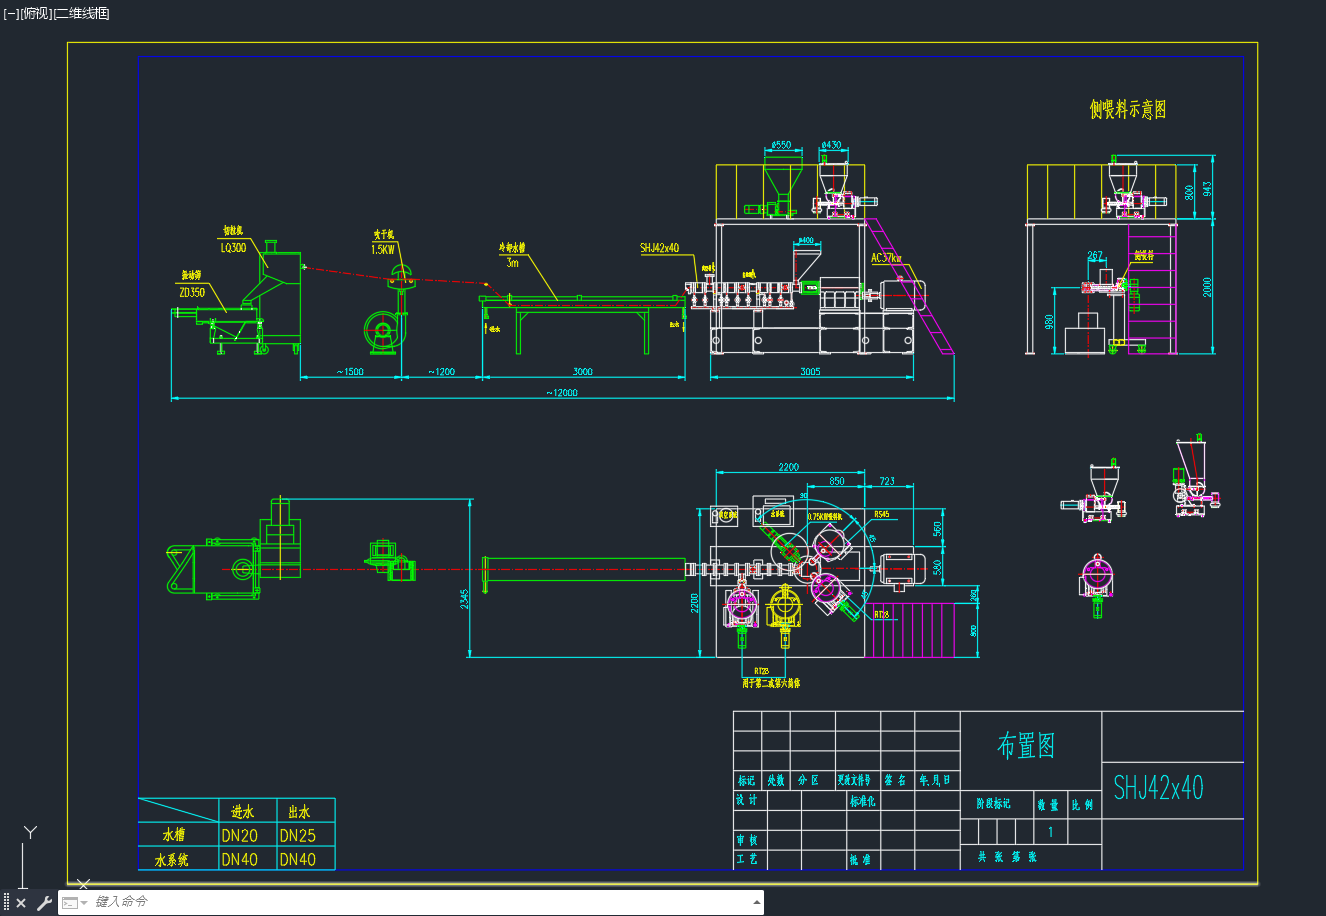
Task: Select the ø550 hopper diameter text
Action: [780, 145]
